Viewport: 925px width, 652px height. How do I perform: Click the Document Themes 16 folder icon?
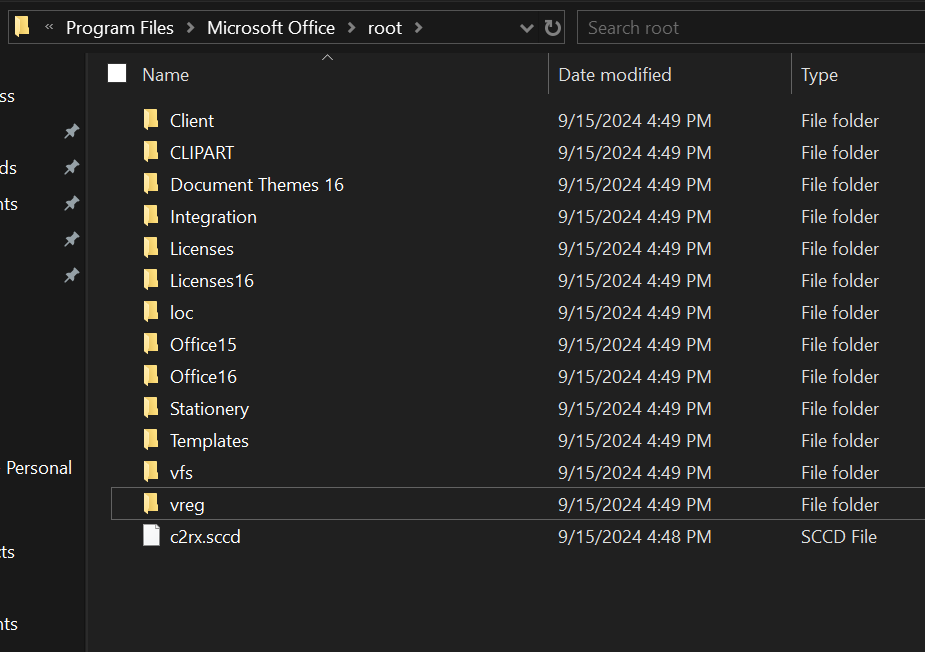click(x=151, y=184)
